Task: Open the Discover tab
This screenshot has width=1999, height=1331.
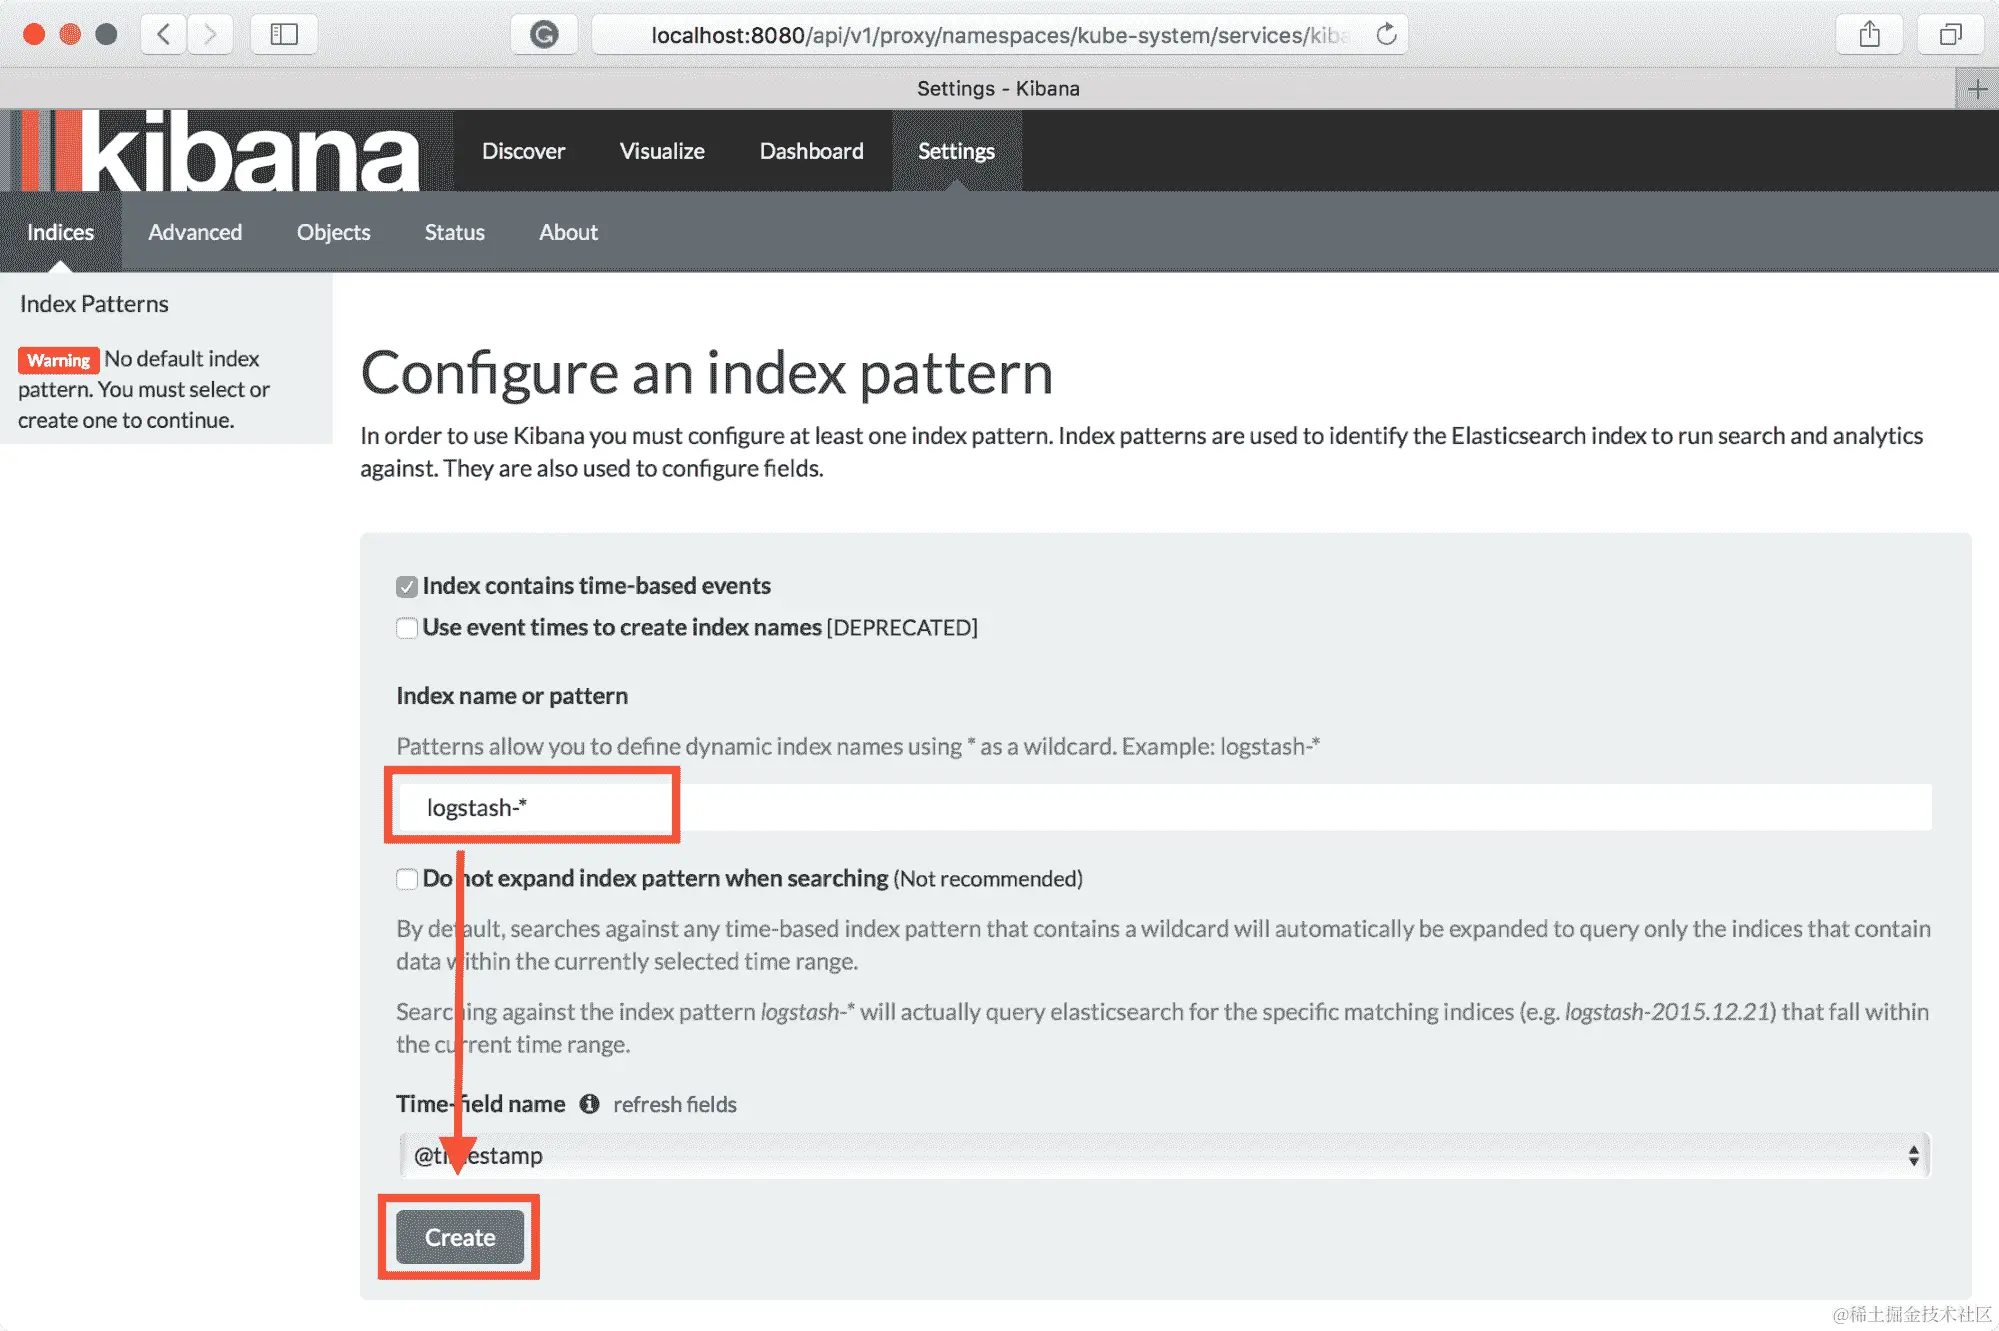Action: point(523,151)
